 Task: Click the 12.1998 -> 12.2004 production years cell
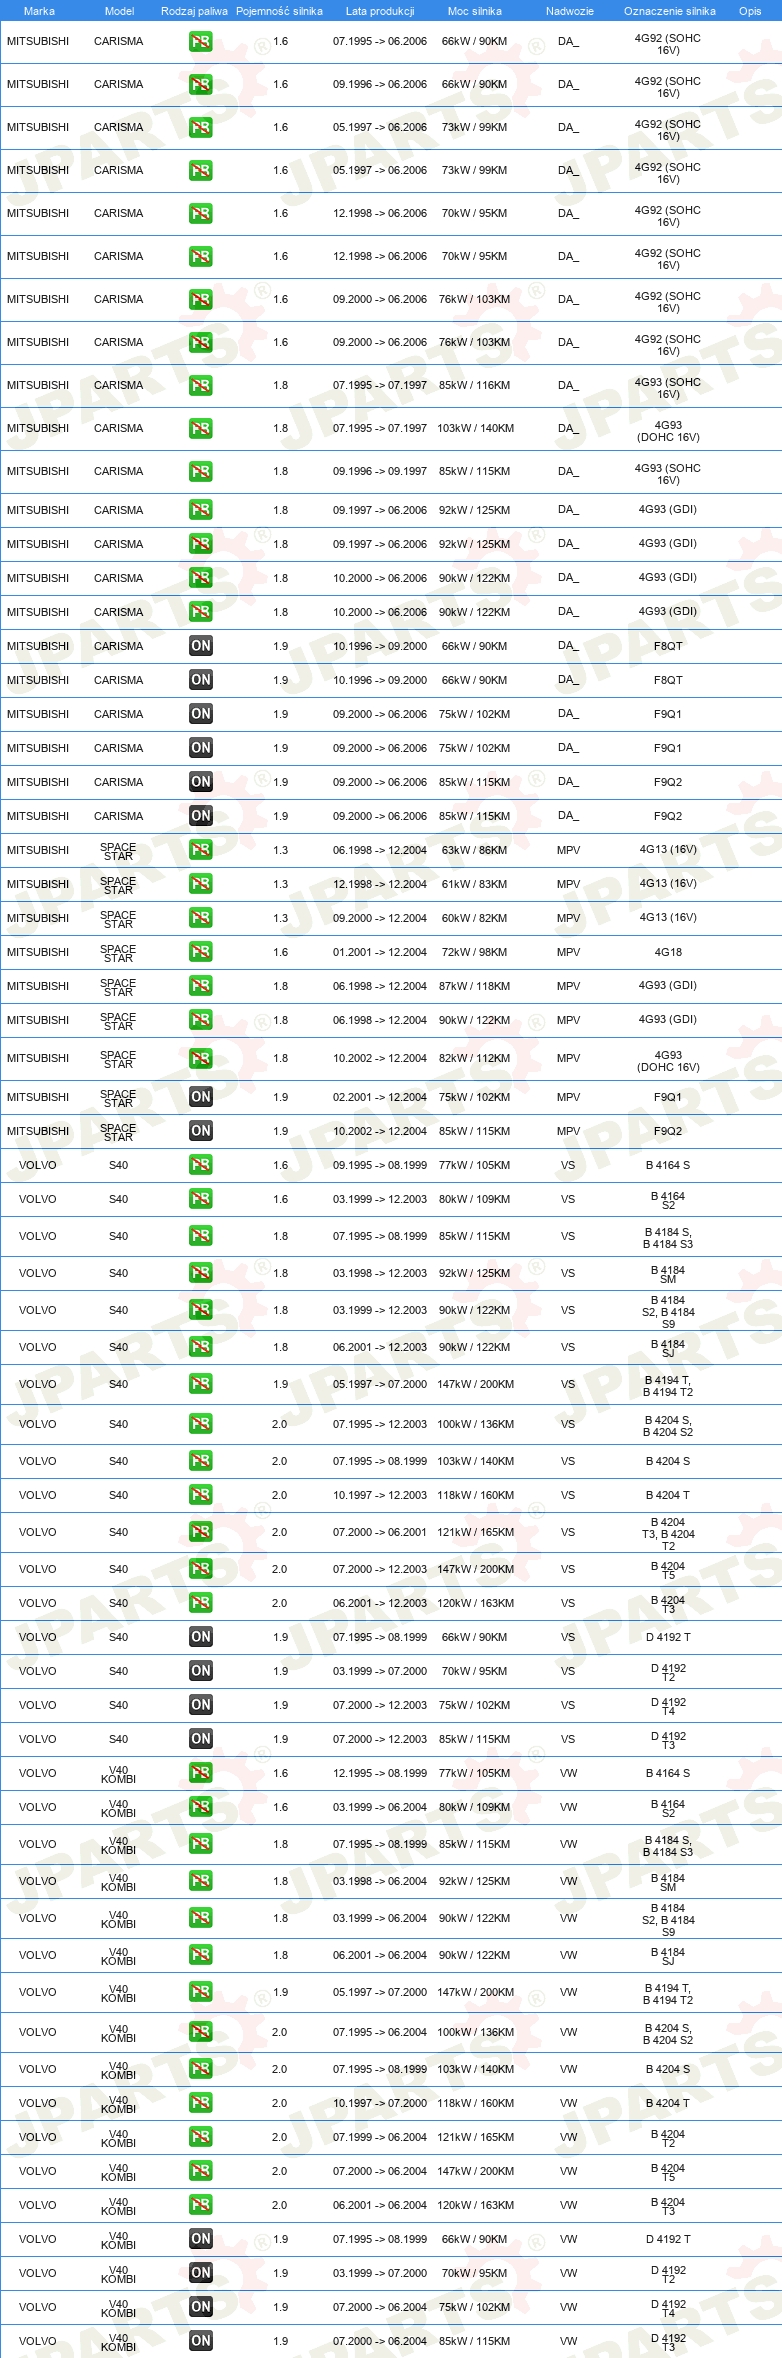[x=380, y=885]
